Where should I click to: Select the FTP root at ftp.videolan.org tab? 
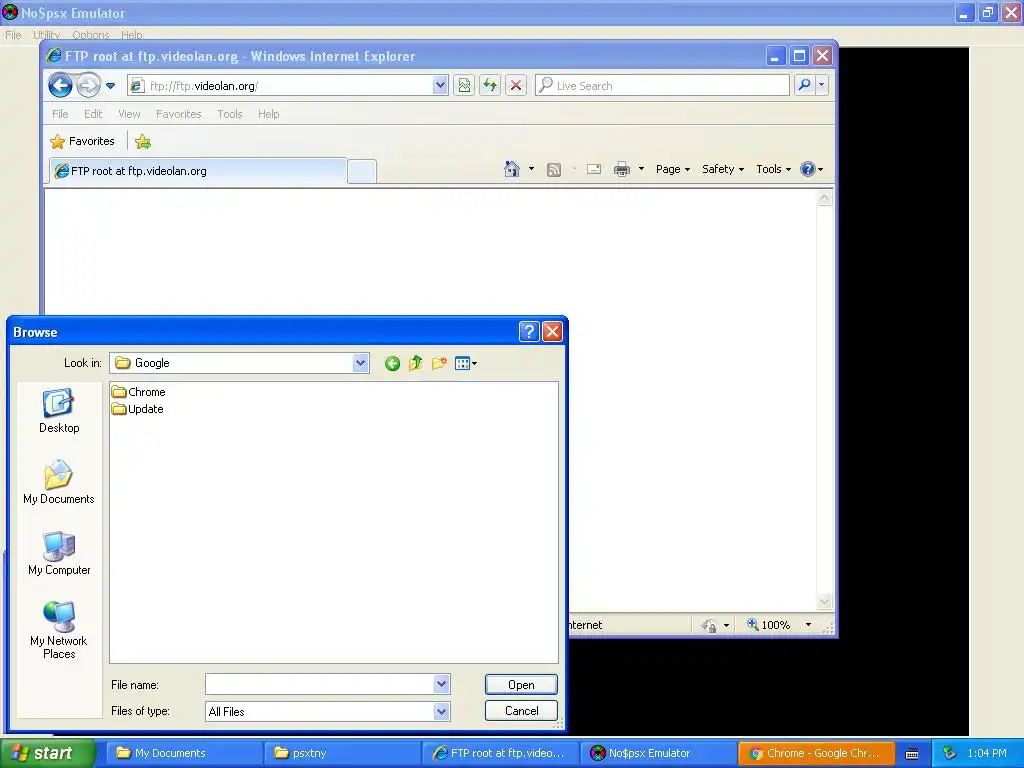[x=198, y=171]
